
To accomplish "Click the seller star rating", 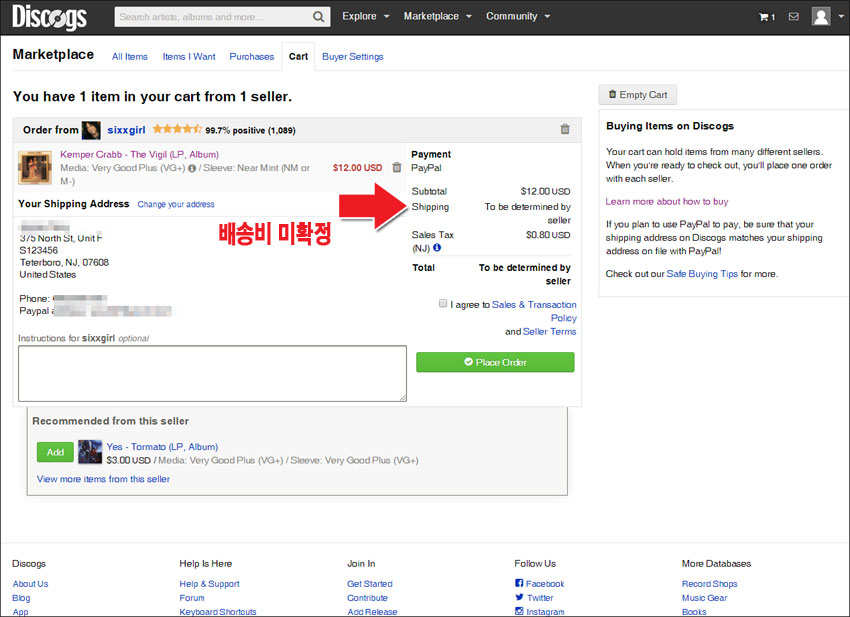I will (177, 129).
